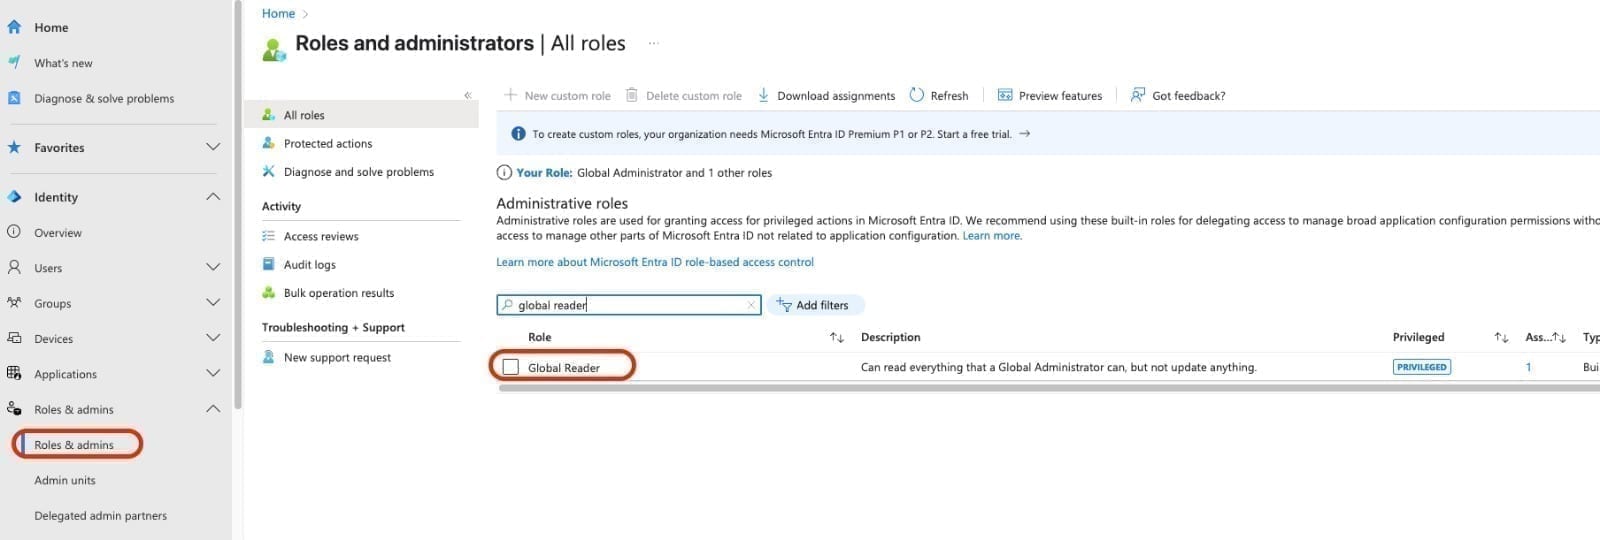Viewport: 1600px width, 540px height.
Task: Open the ellipsis menu beside All roles
Action: pos(653,43)
